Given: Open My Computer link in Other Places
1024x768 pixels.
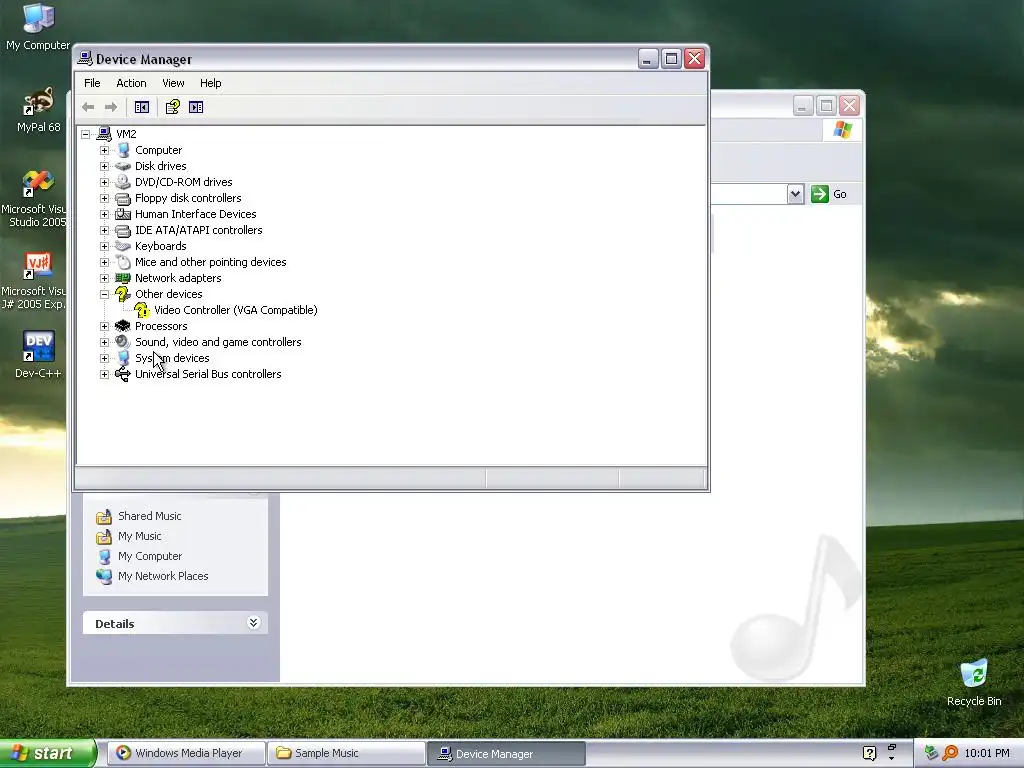Looking at the screenshot, I should click(x=150, y=556).
